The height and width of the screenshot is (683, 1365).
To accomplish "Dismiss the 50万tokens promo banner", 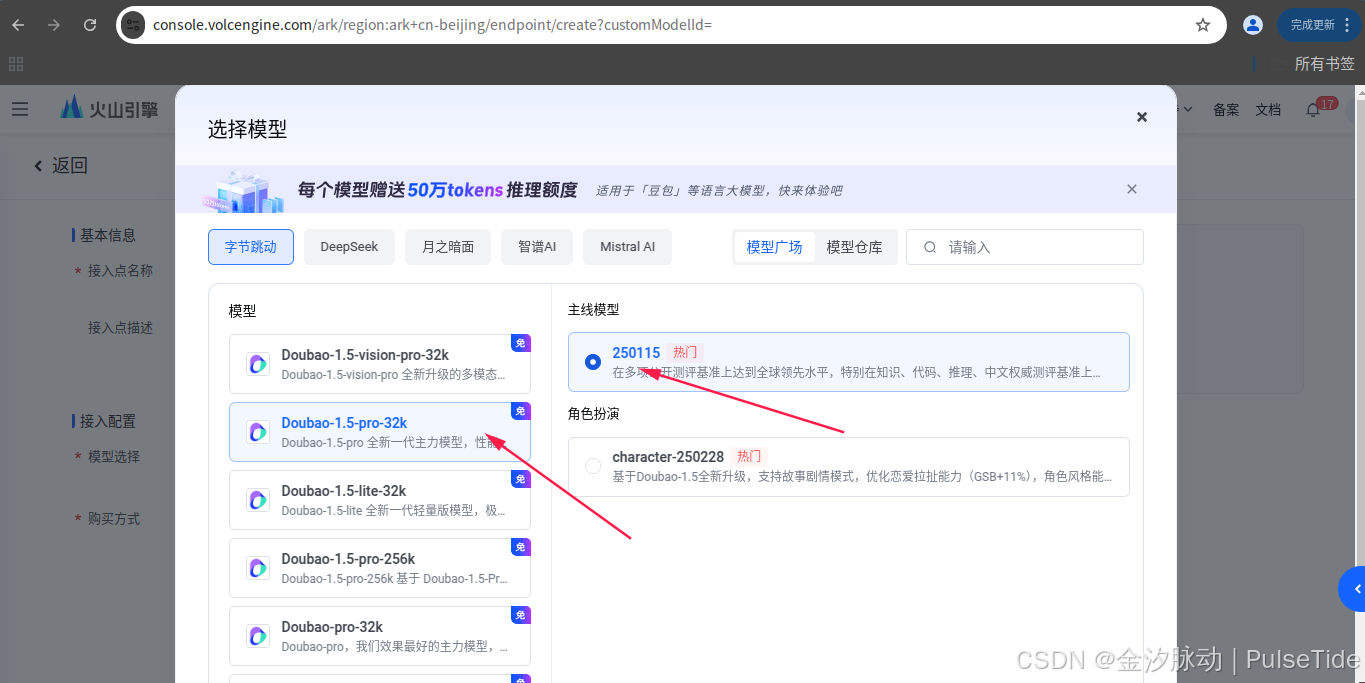I will (1132, 189).
